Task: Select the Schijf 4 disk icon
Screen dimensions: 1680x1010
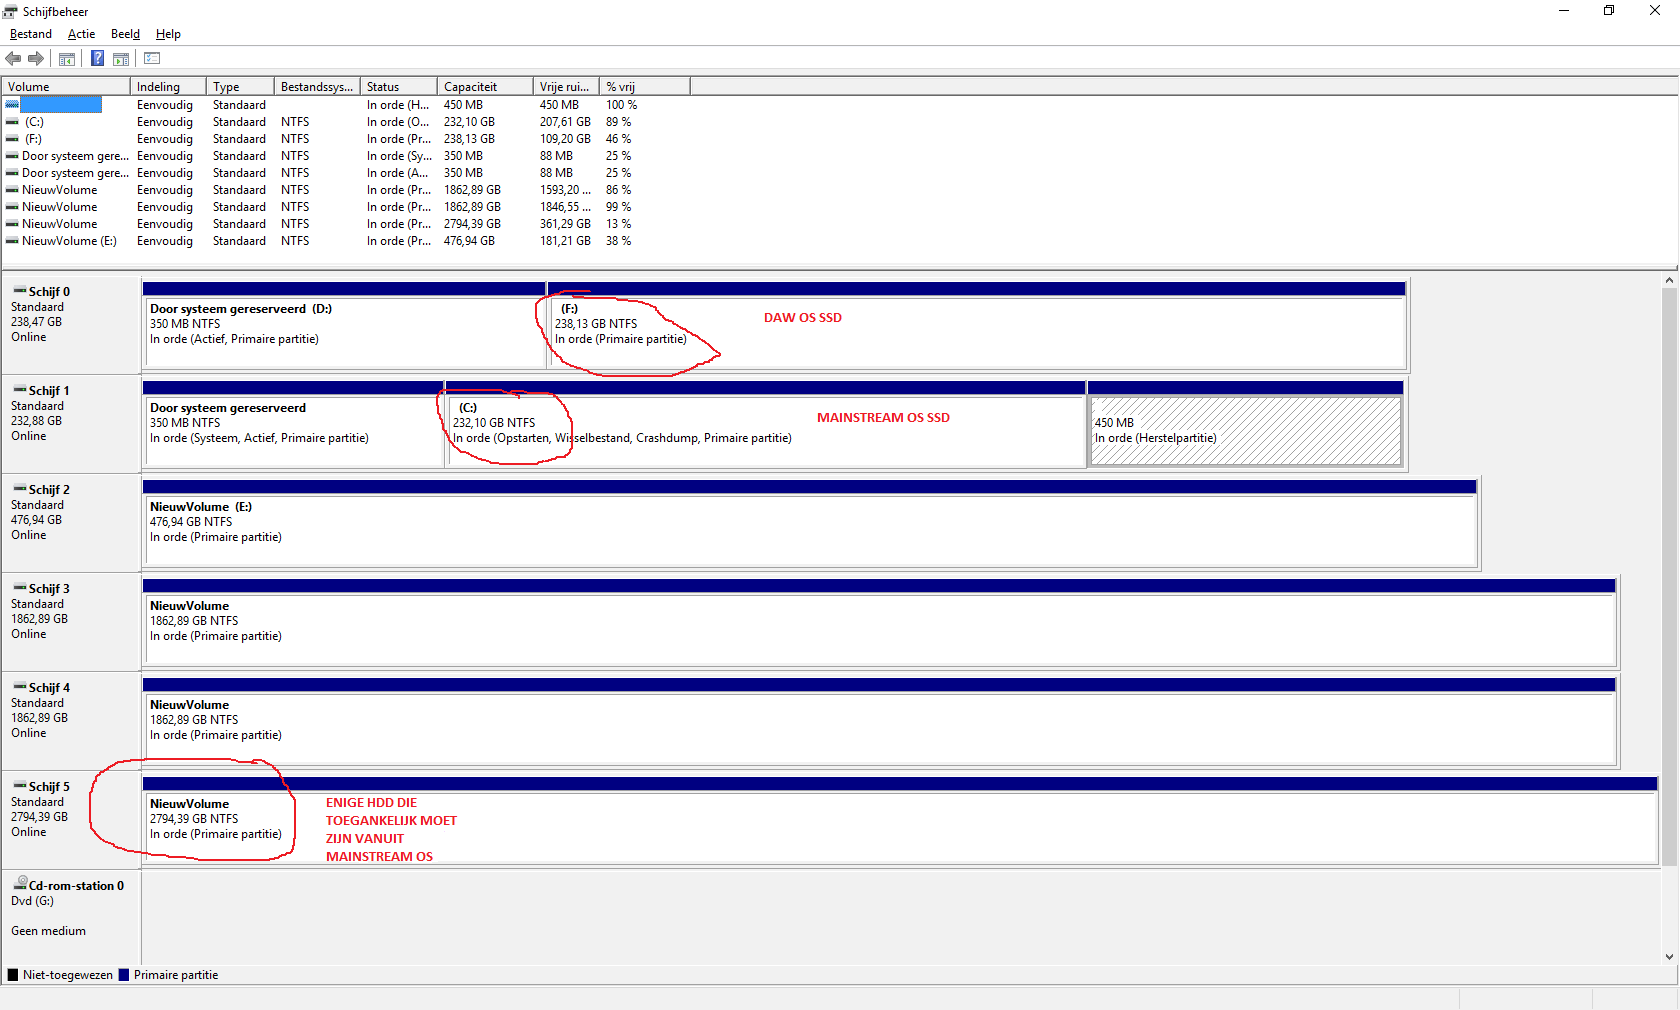Action: [19, 687]
